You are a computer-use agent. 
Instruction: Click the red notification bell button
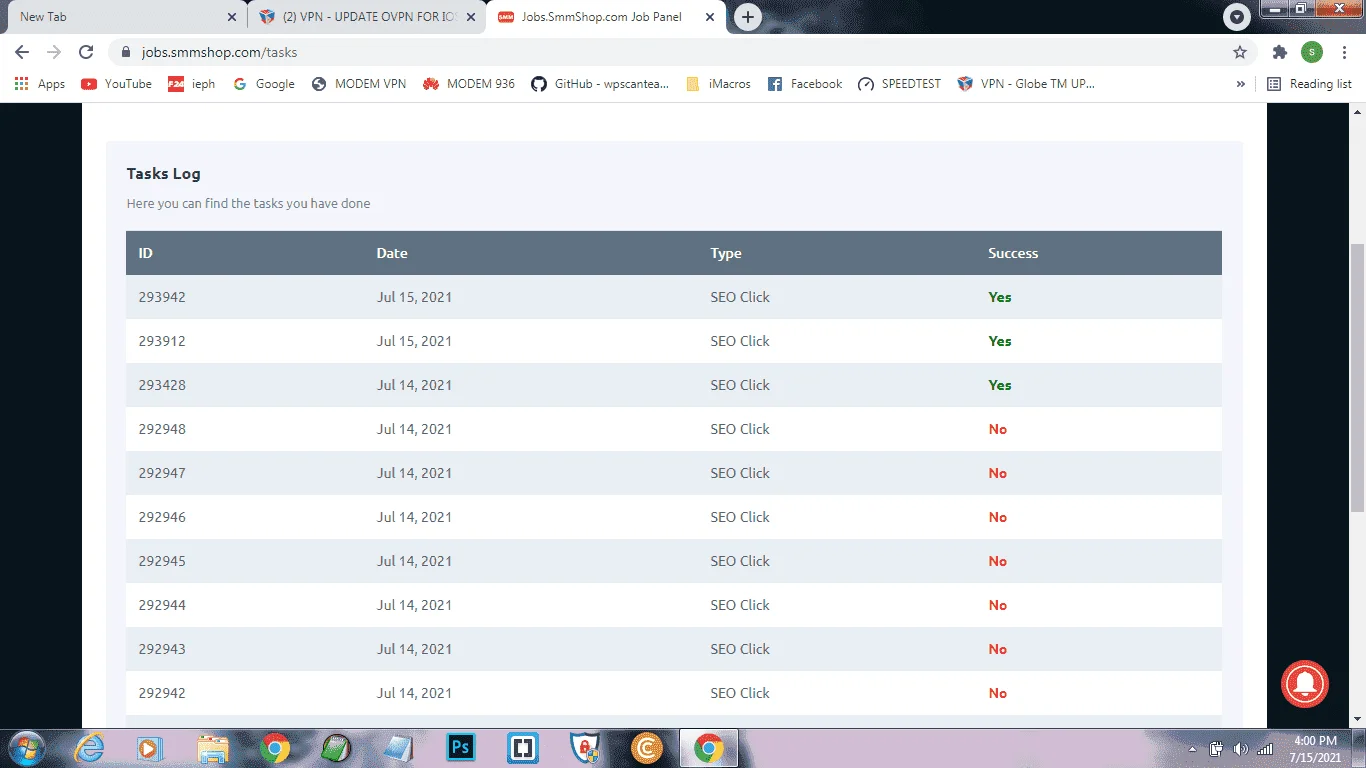[1305, 685]
